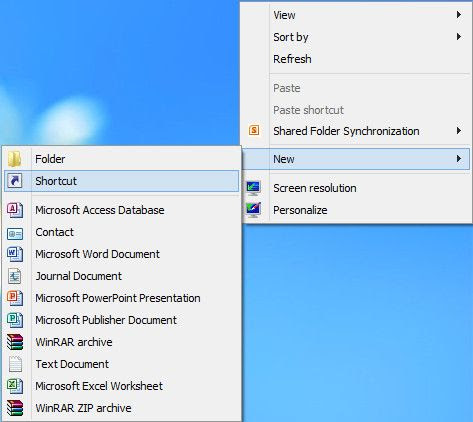The image size is (473, 422).
Task: Expand Shared Folder Synchronization submenu arrow
Action: tap(459, 131)
